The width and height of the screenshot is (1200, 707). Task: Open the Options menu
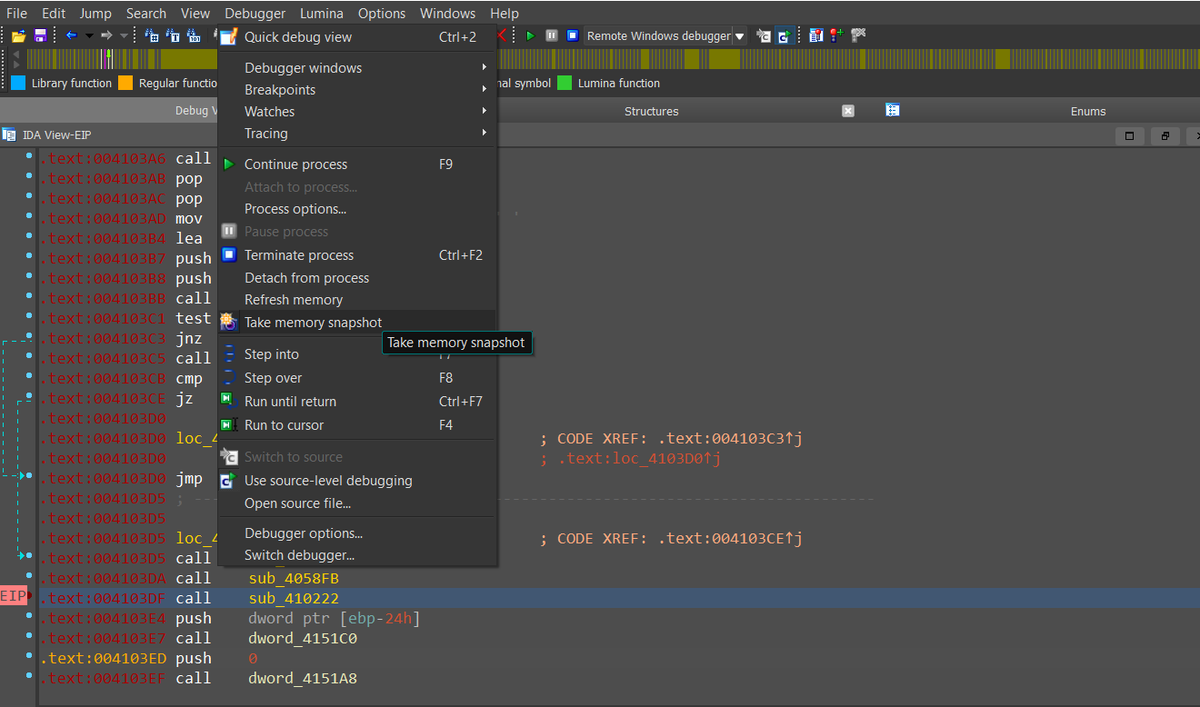tap(382, 13)
